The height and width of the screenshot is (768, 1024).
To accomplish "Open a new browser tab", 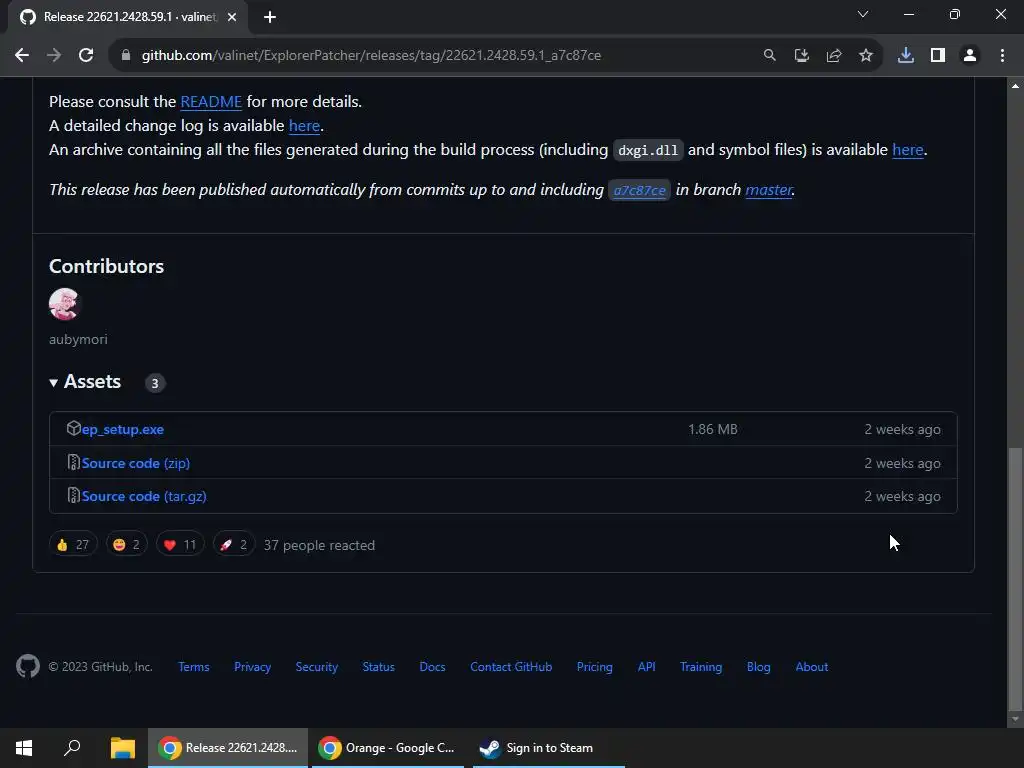I will 270,17.
